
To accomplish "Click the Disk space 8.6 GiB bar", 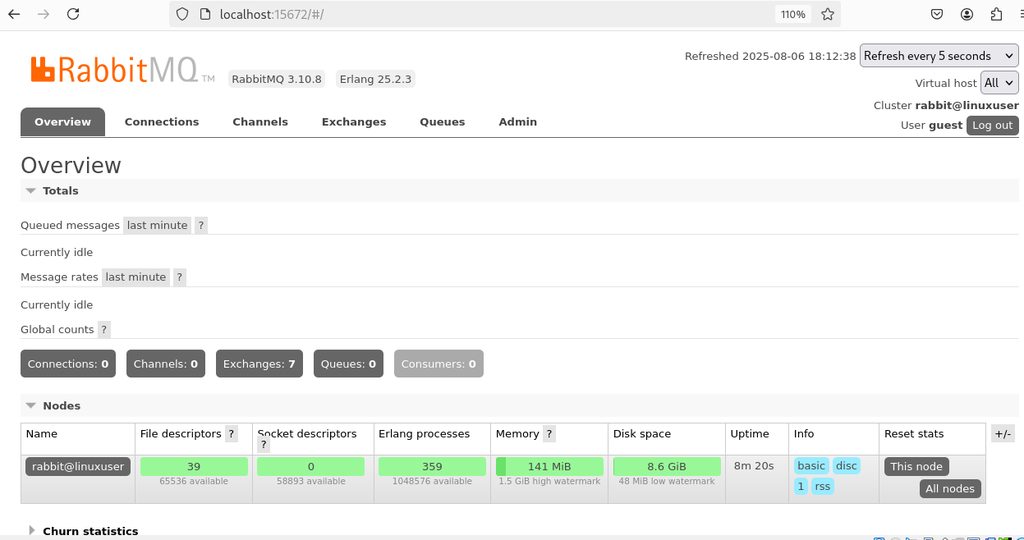I will click(x=667, y=466).
